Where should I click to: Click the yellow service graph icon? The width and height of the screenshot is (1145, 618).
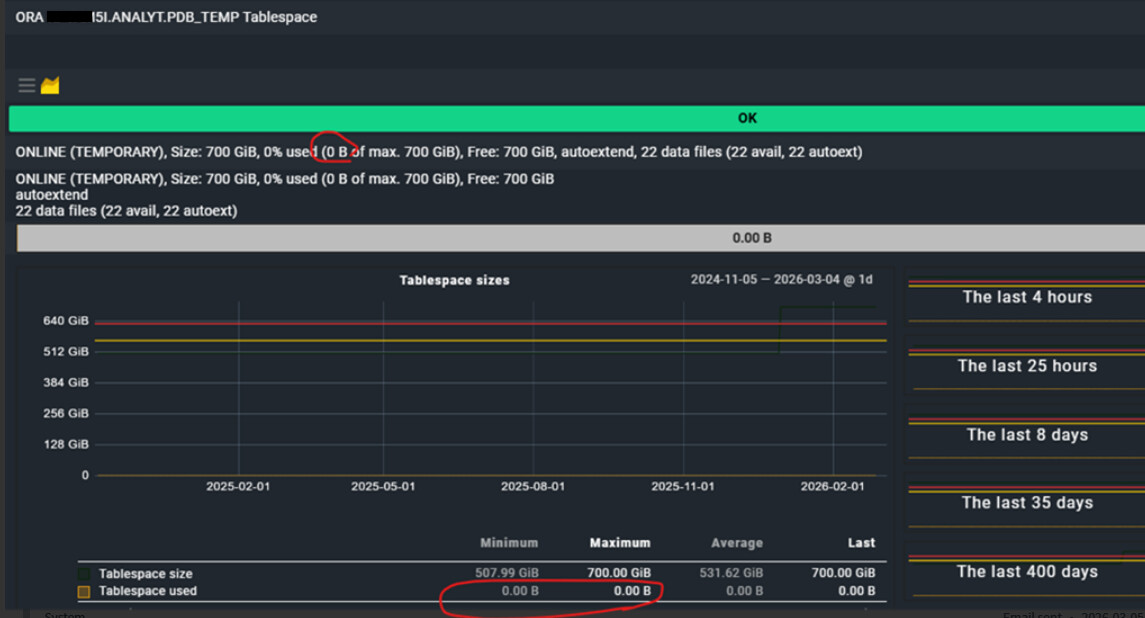[50, 85]
